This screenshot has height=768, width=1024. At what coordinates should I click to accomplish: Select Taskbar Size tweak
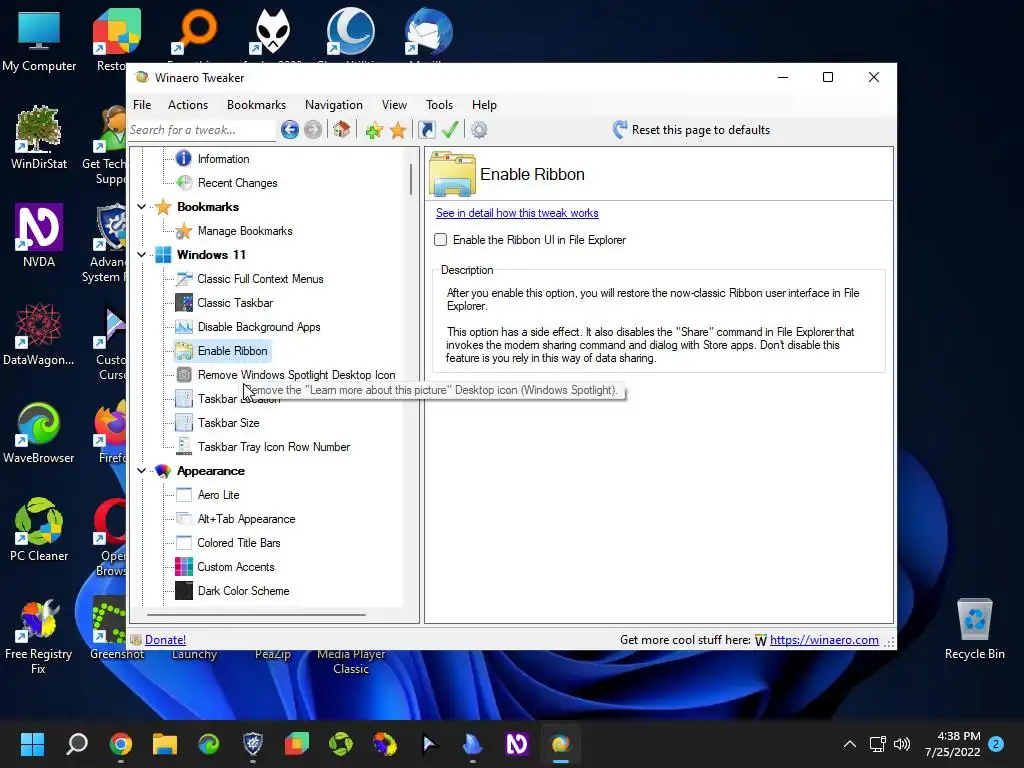(x=229, y=423)
